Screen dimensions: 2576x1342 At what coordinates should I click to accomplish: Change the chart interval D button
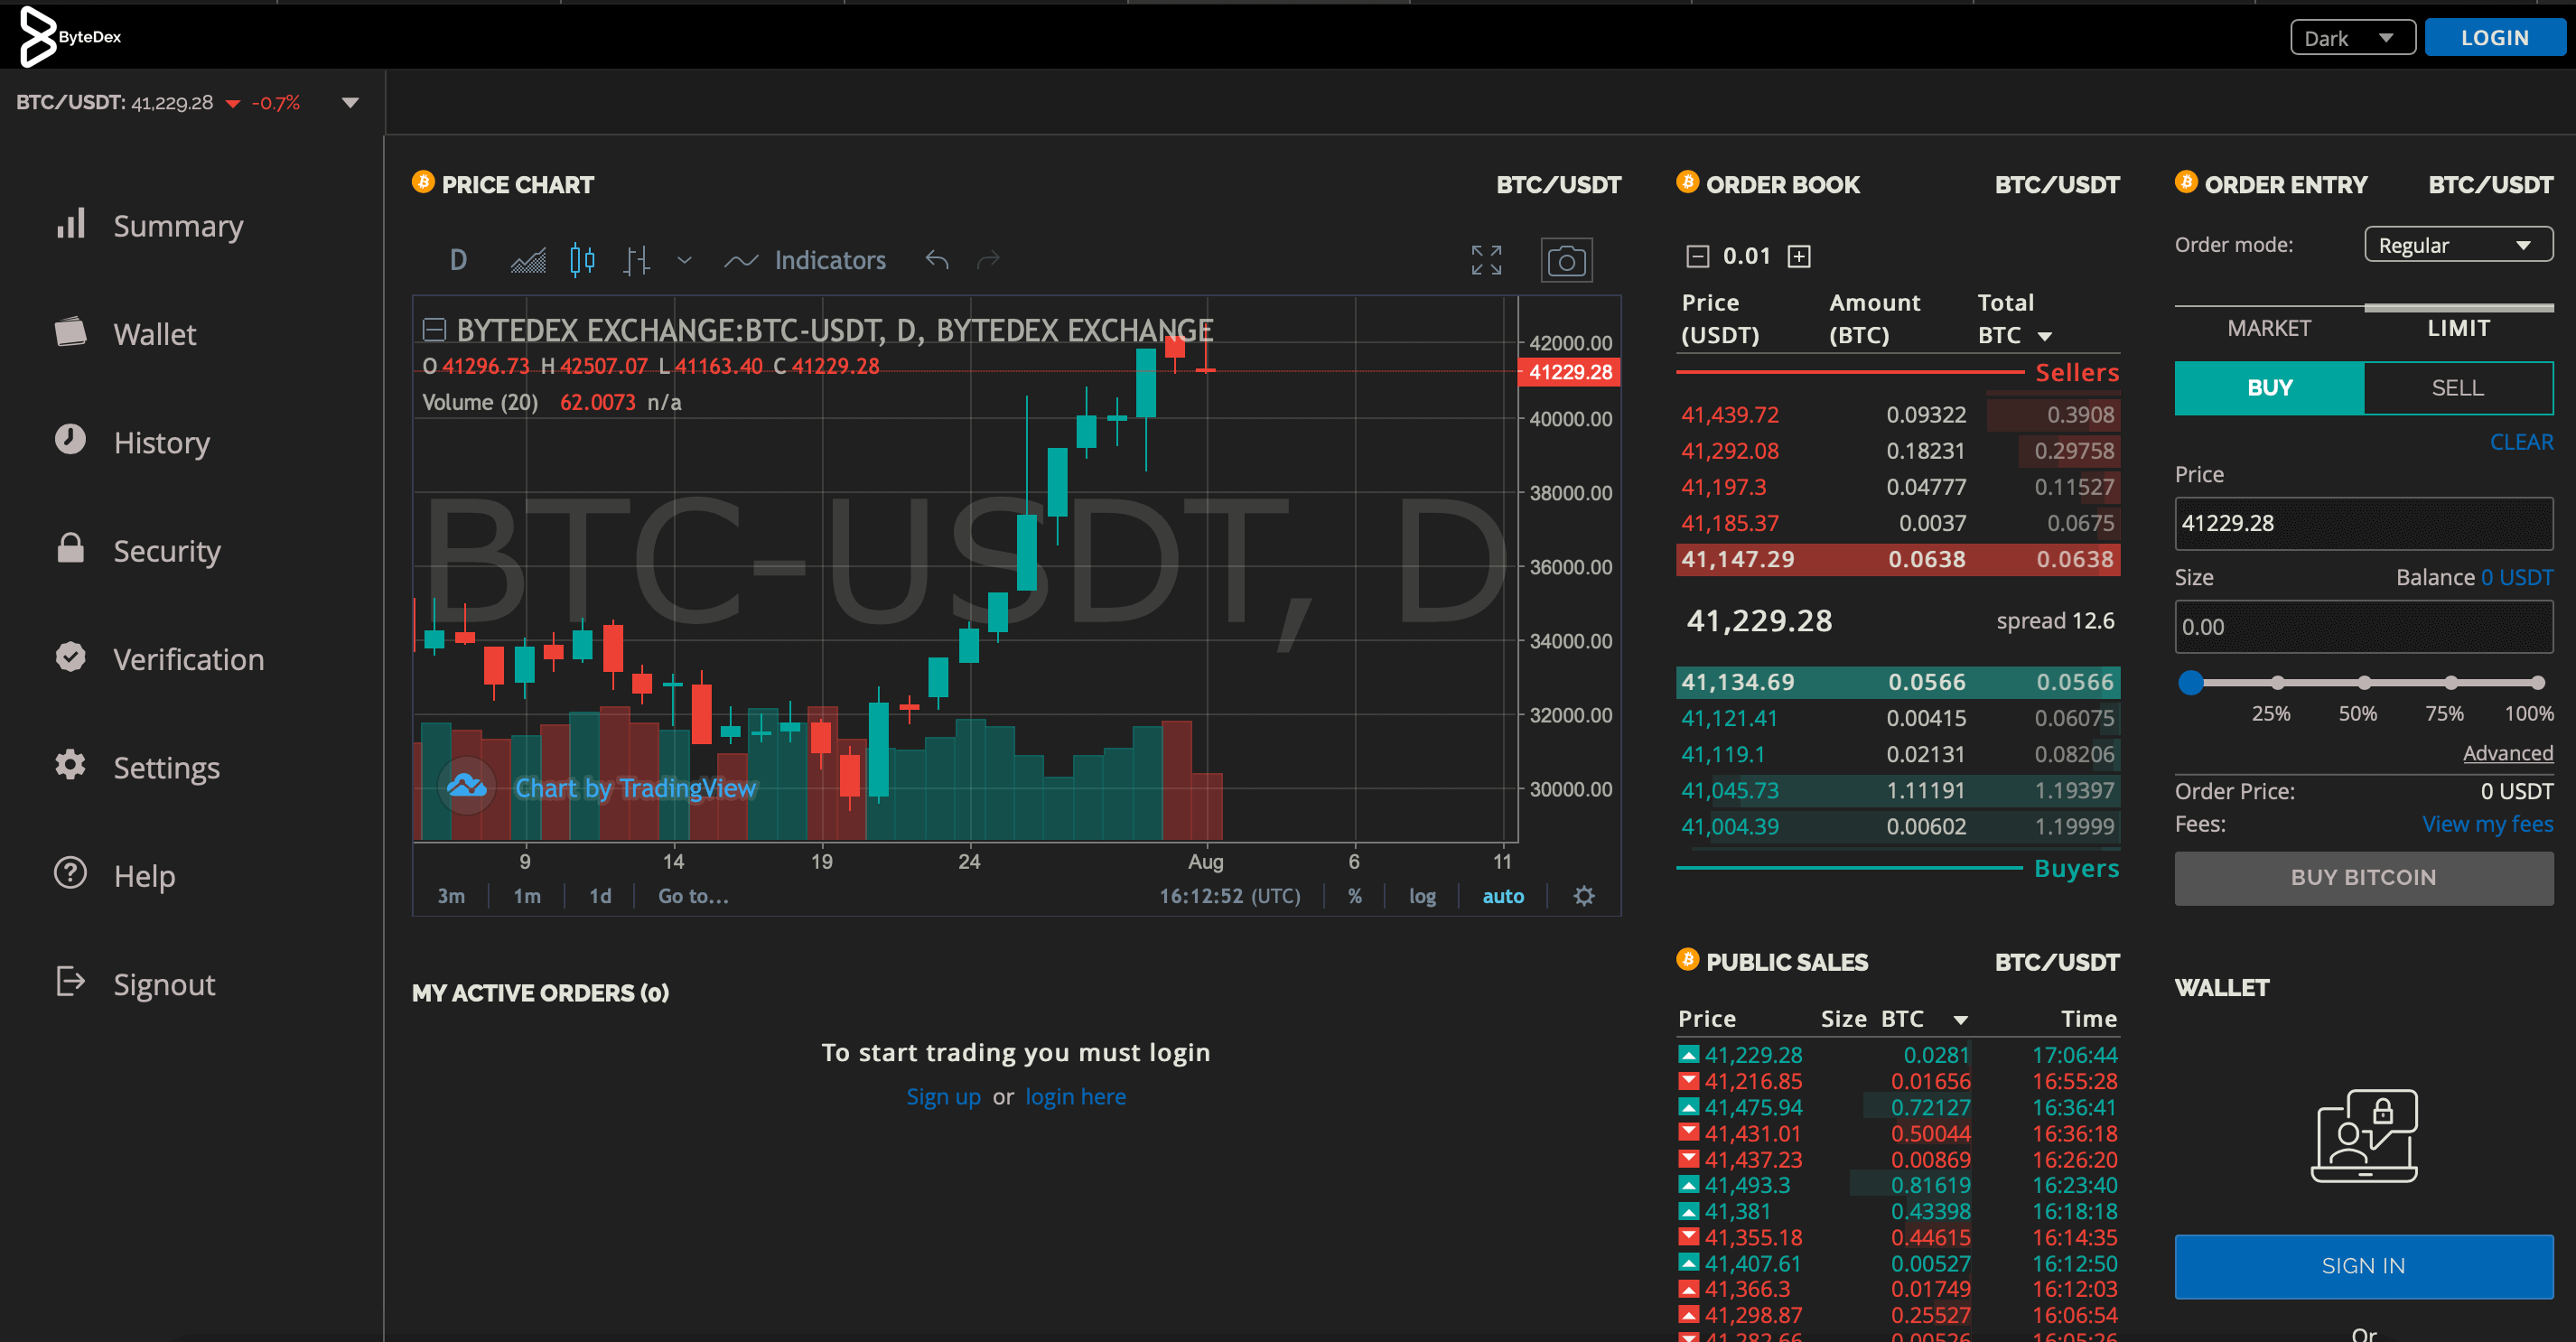tap(458, 261)
